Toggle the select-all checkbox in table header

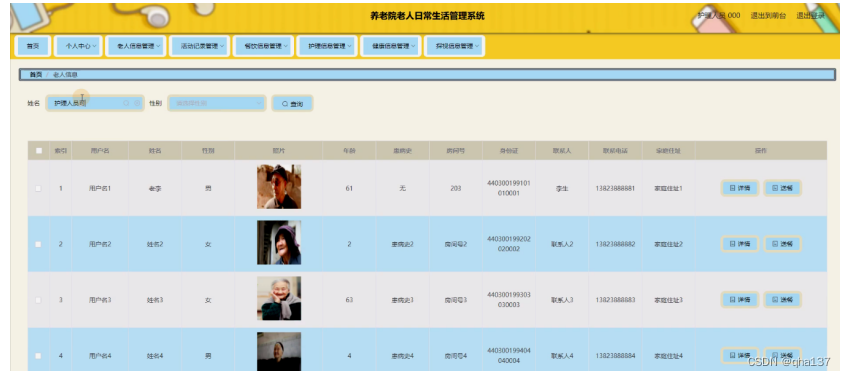pos(39,151)
